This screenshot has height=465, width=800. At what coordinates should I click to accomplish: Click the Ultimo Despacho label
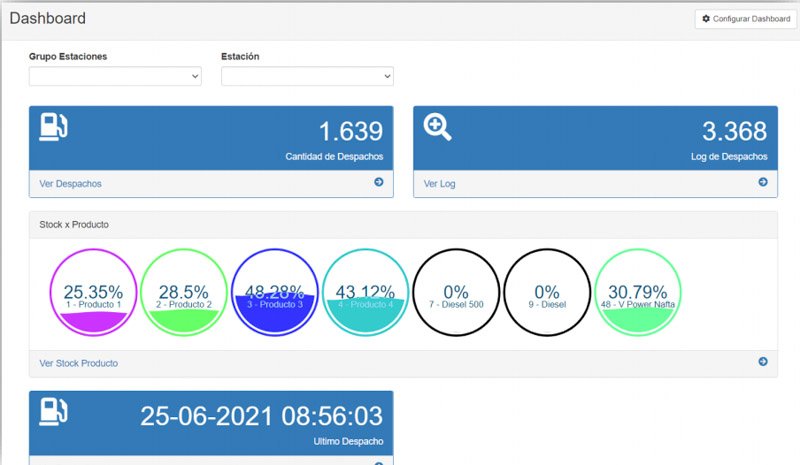(x=348, y=442)
